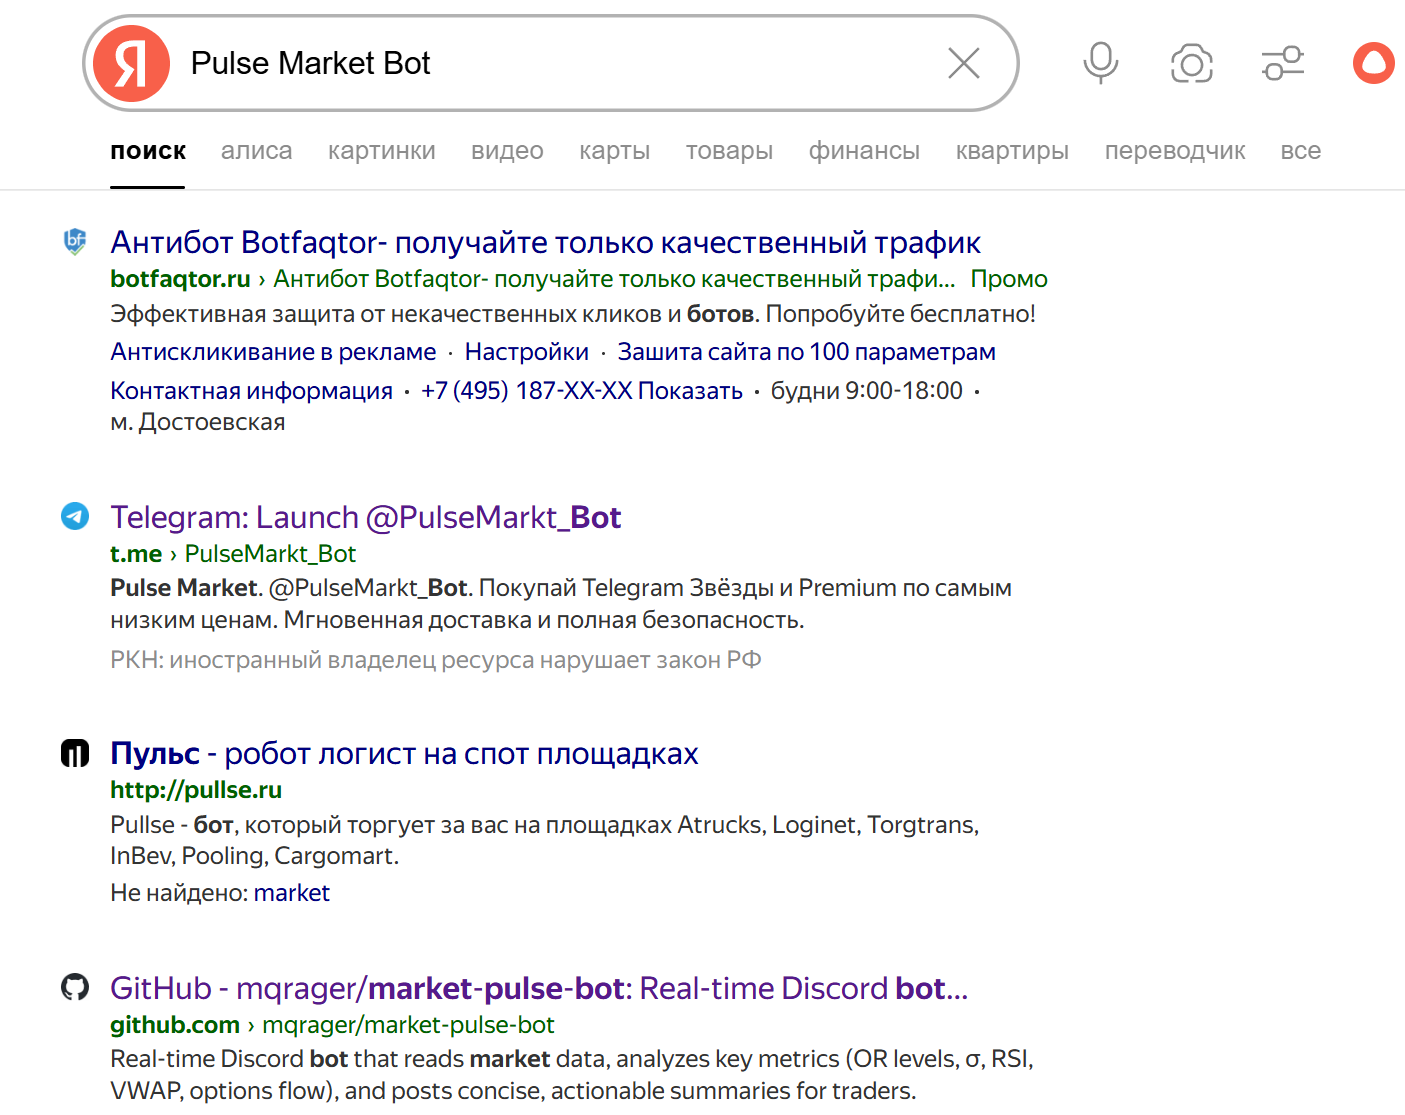Viewport: 1405px width, 1115px height.
Task: Clear the search query with the X button
Action: click(x=962, y=62)
